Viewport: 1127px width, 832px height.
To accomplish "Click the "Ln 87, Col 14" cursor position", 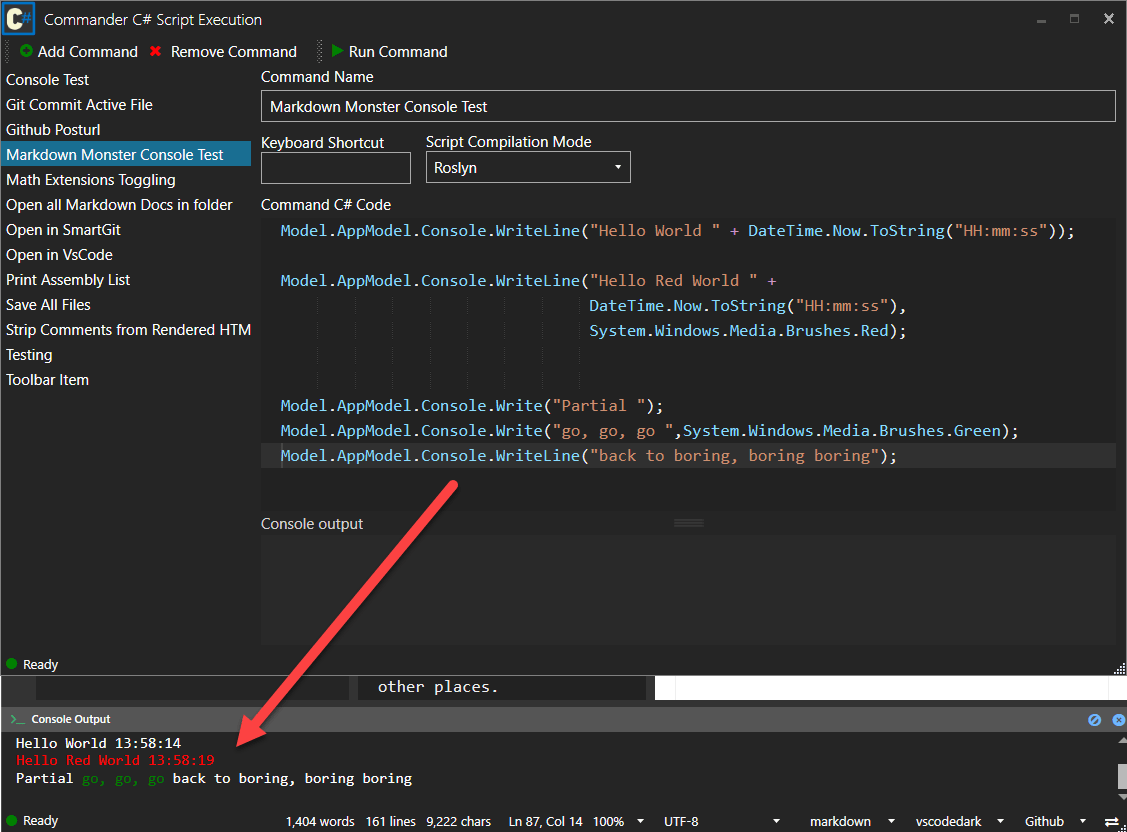I will point(546,821).
